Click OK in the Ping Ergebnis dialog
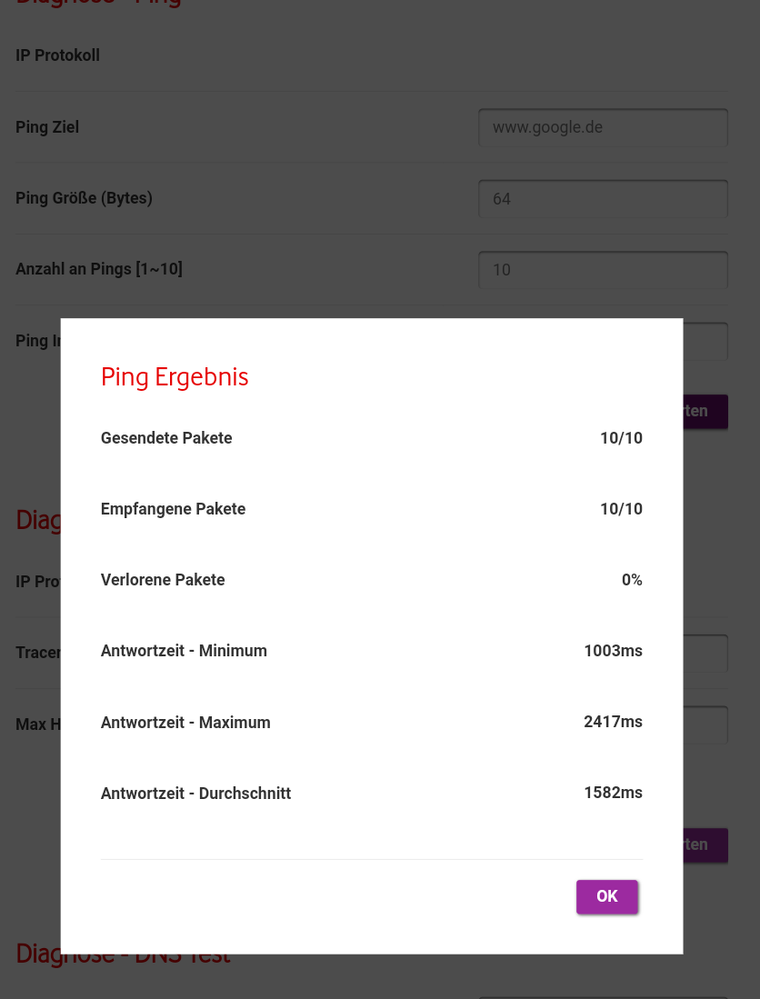Screen dimensions: 760x999 pos(606,896)
